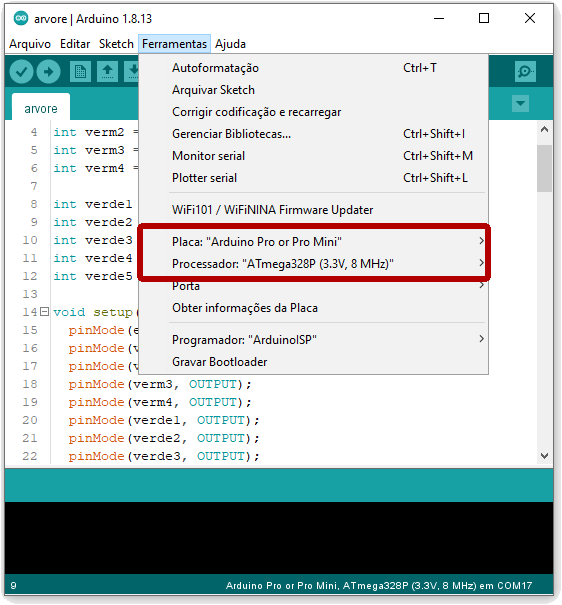The image size is (562, 605).
Task: Click the int verm2 declaration line
Action: coord(95,132)
